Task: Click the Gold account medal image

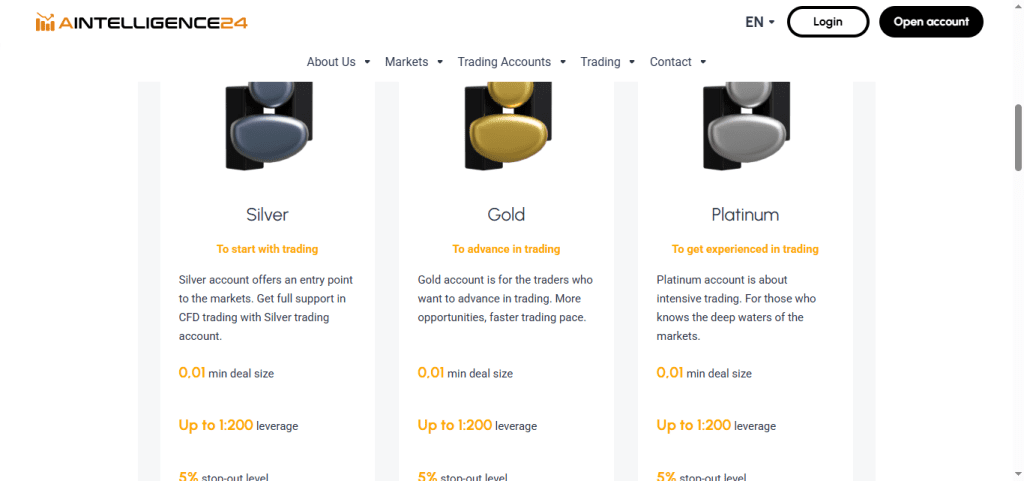Action: 507,125
